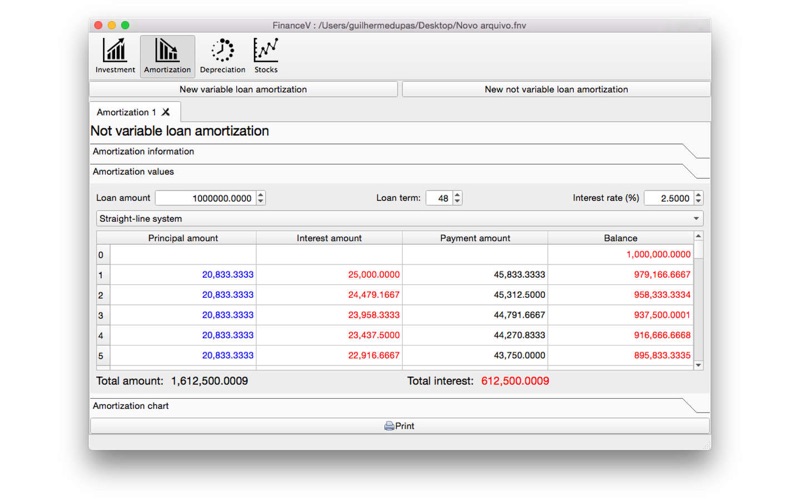Screen dimensions: 800x500
Task: Click the Interest rate input field
Action: pos(669,198)
